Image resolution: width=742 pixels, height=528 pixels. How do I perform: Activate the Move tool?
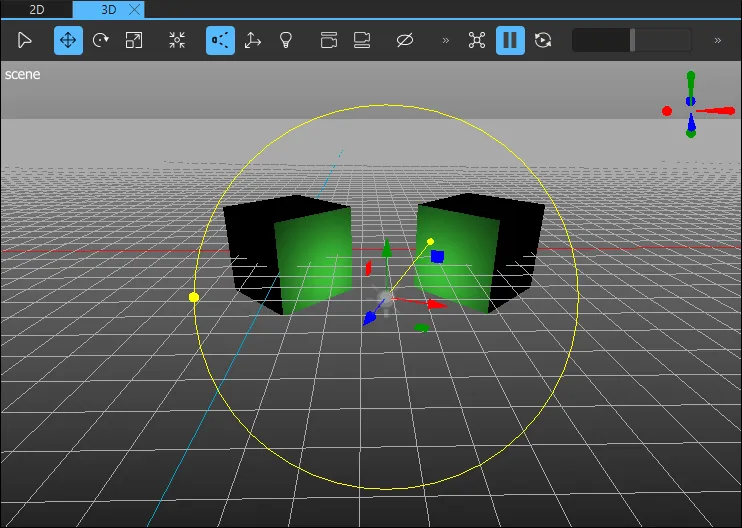tap(68, 40)
